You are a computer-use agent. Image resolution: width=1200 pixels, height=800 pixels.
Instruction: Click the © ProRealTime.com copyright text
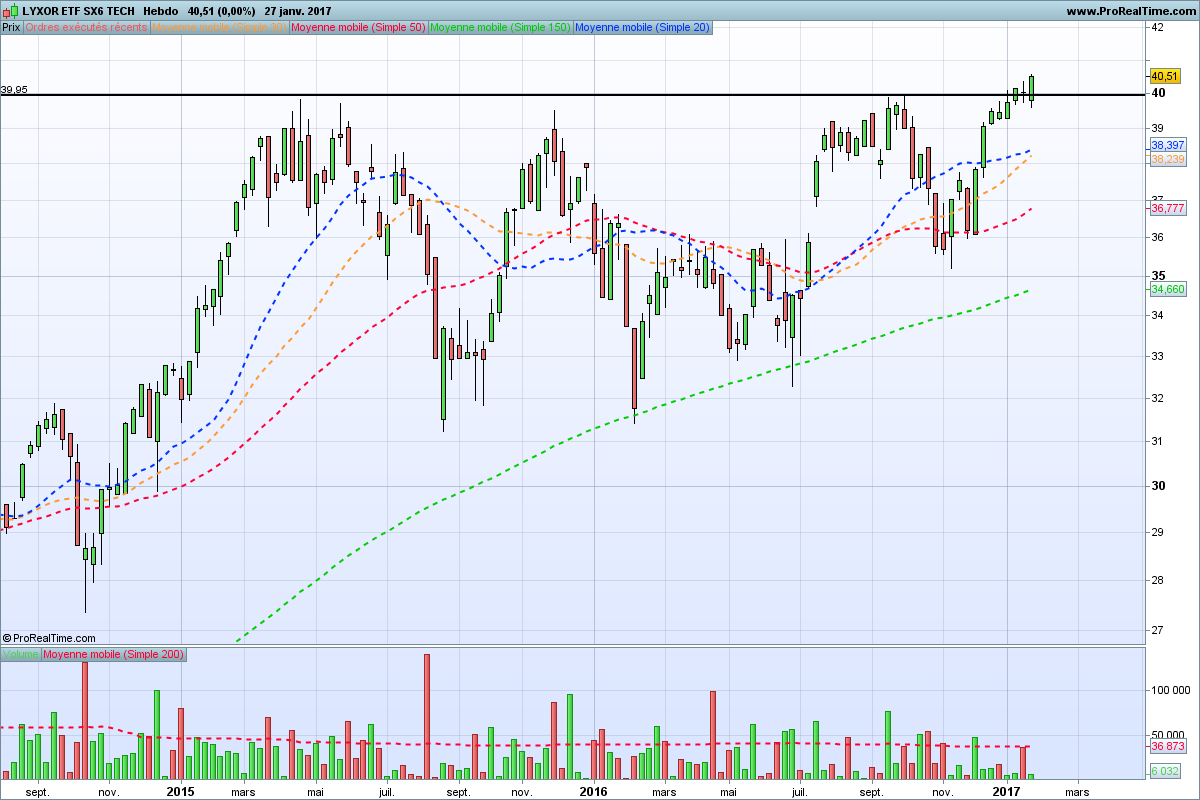[49, 638]
